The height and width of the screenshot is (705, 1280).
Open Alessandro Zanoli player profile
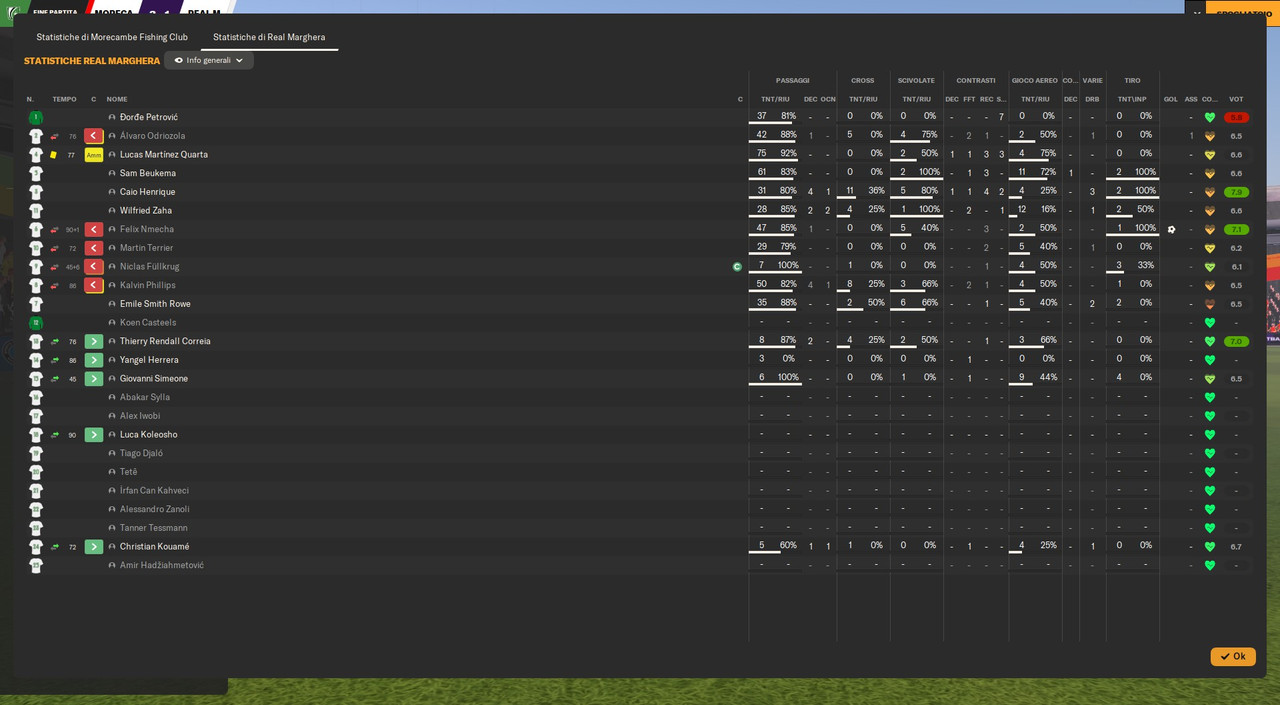point(155,509)
